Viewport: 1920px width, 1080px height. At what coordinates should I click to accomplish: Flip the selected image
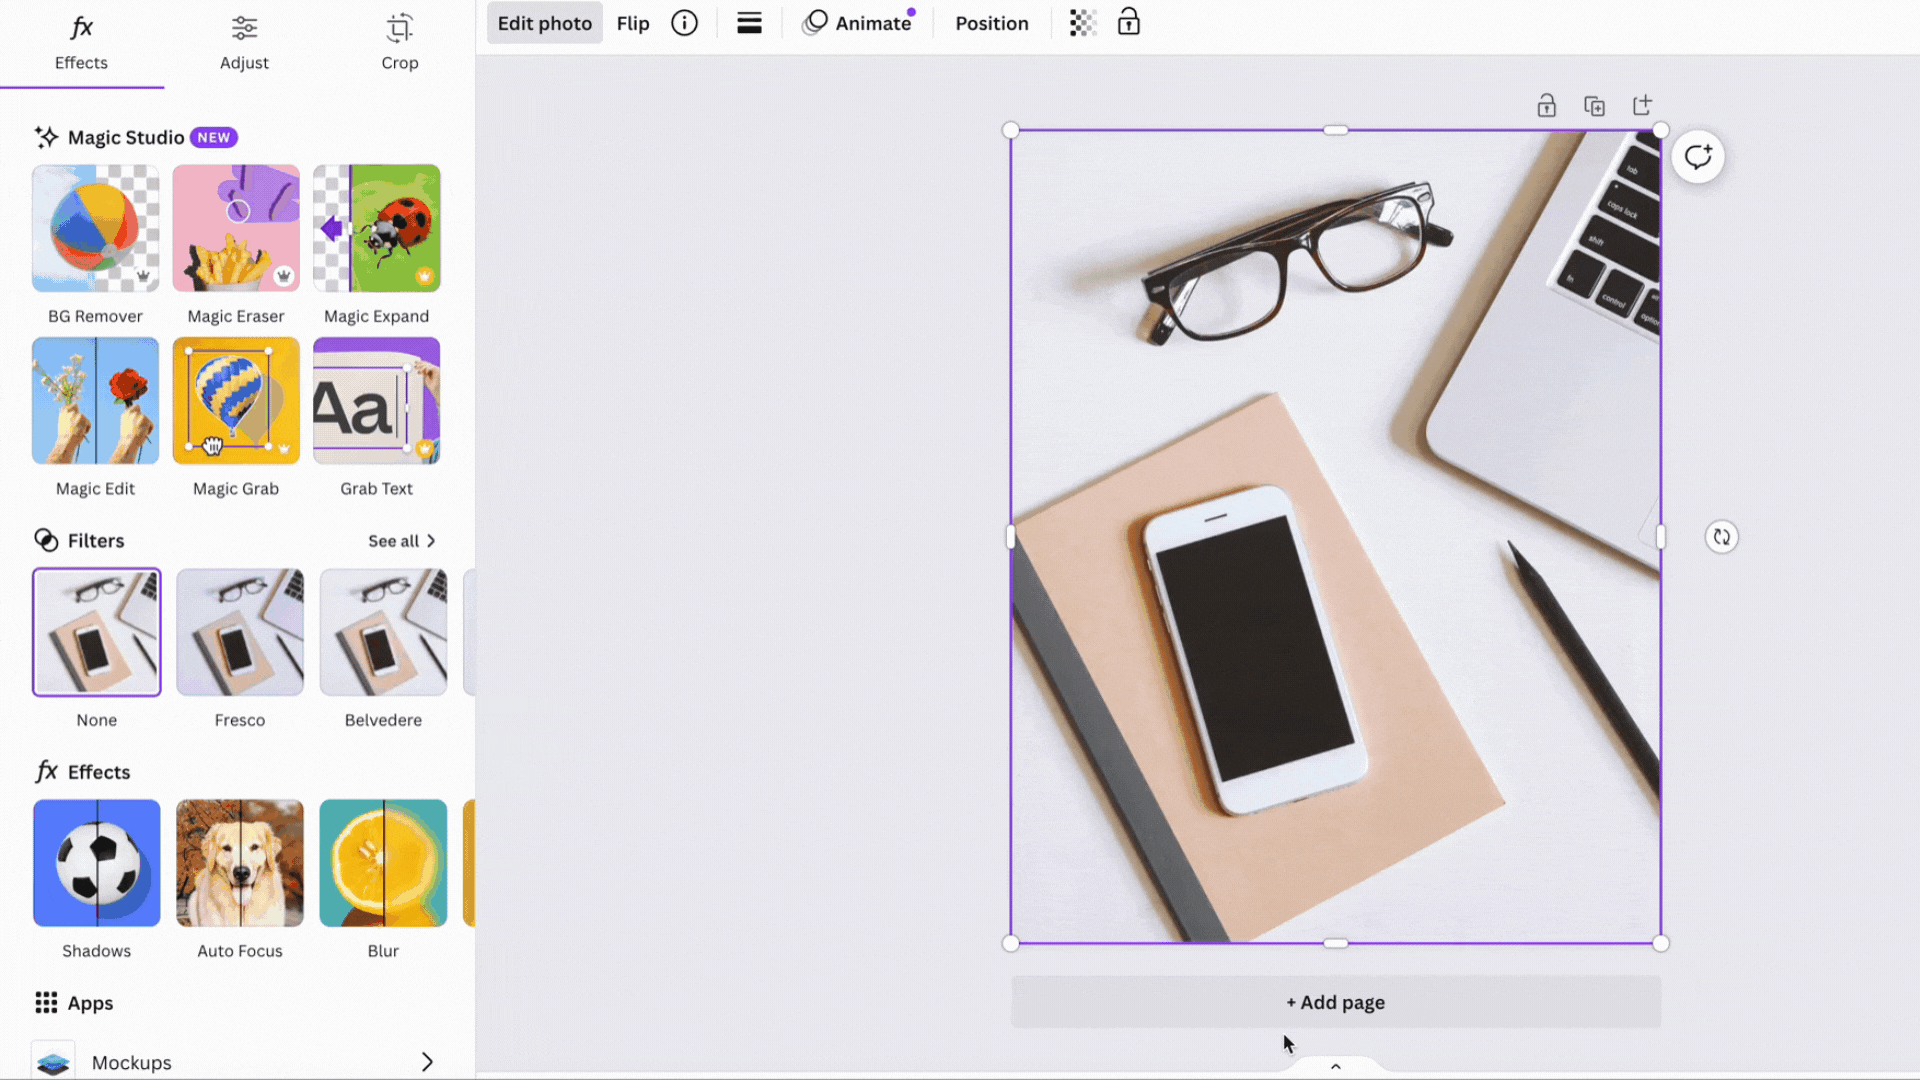coord(633,22)
